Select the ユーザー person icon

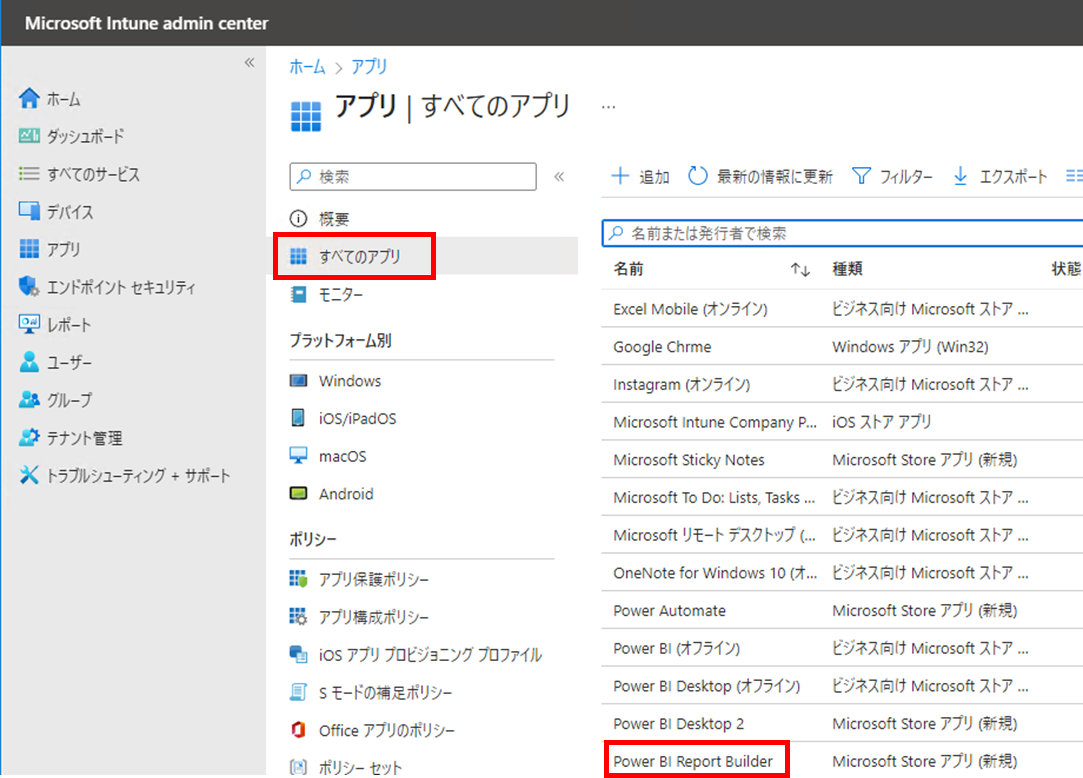(x=29, y=361)
